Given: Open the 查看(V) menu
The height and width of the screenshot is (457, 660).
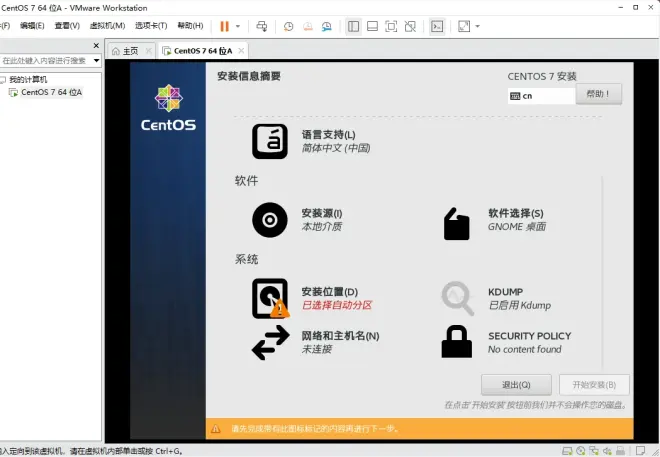Looking at the screenshot, I should [x=67, y=26].
